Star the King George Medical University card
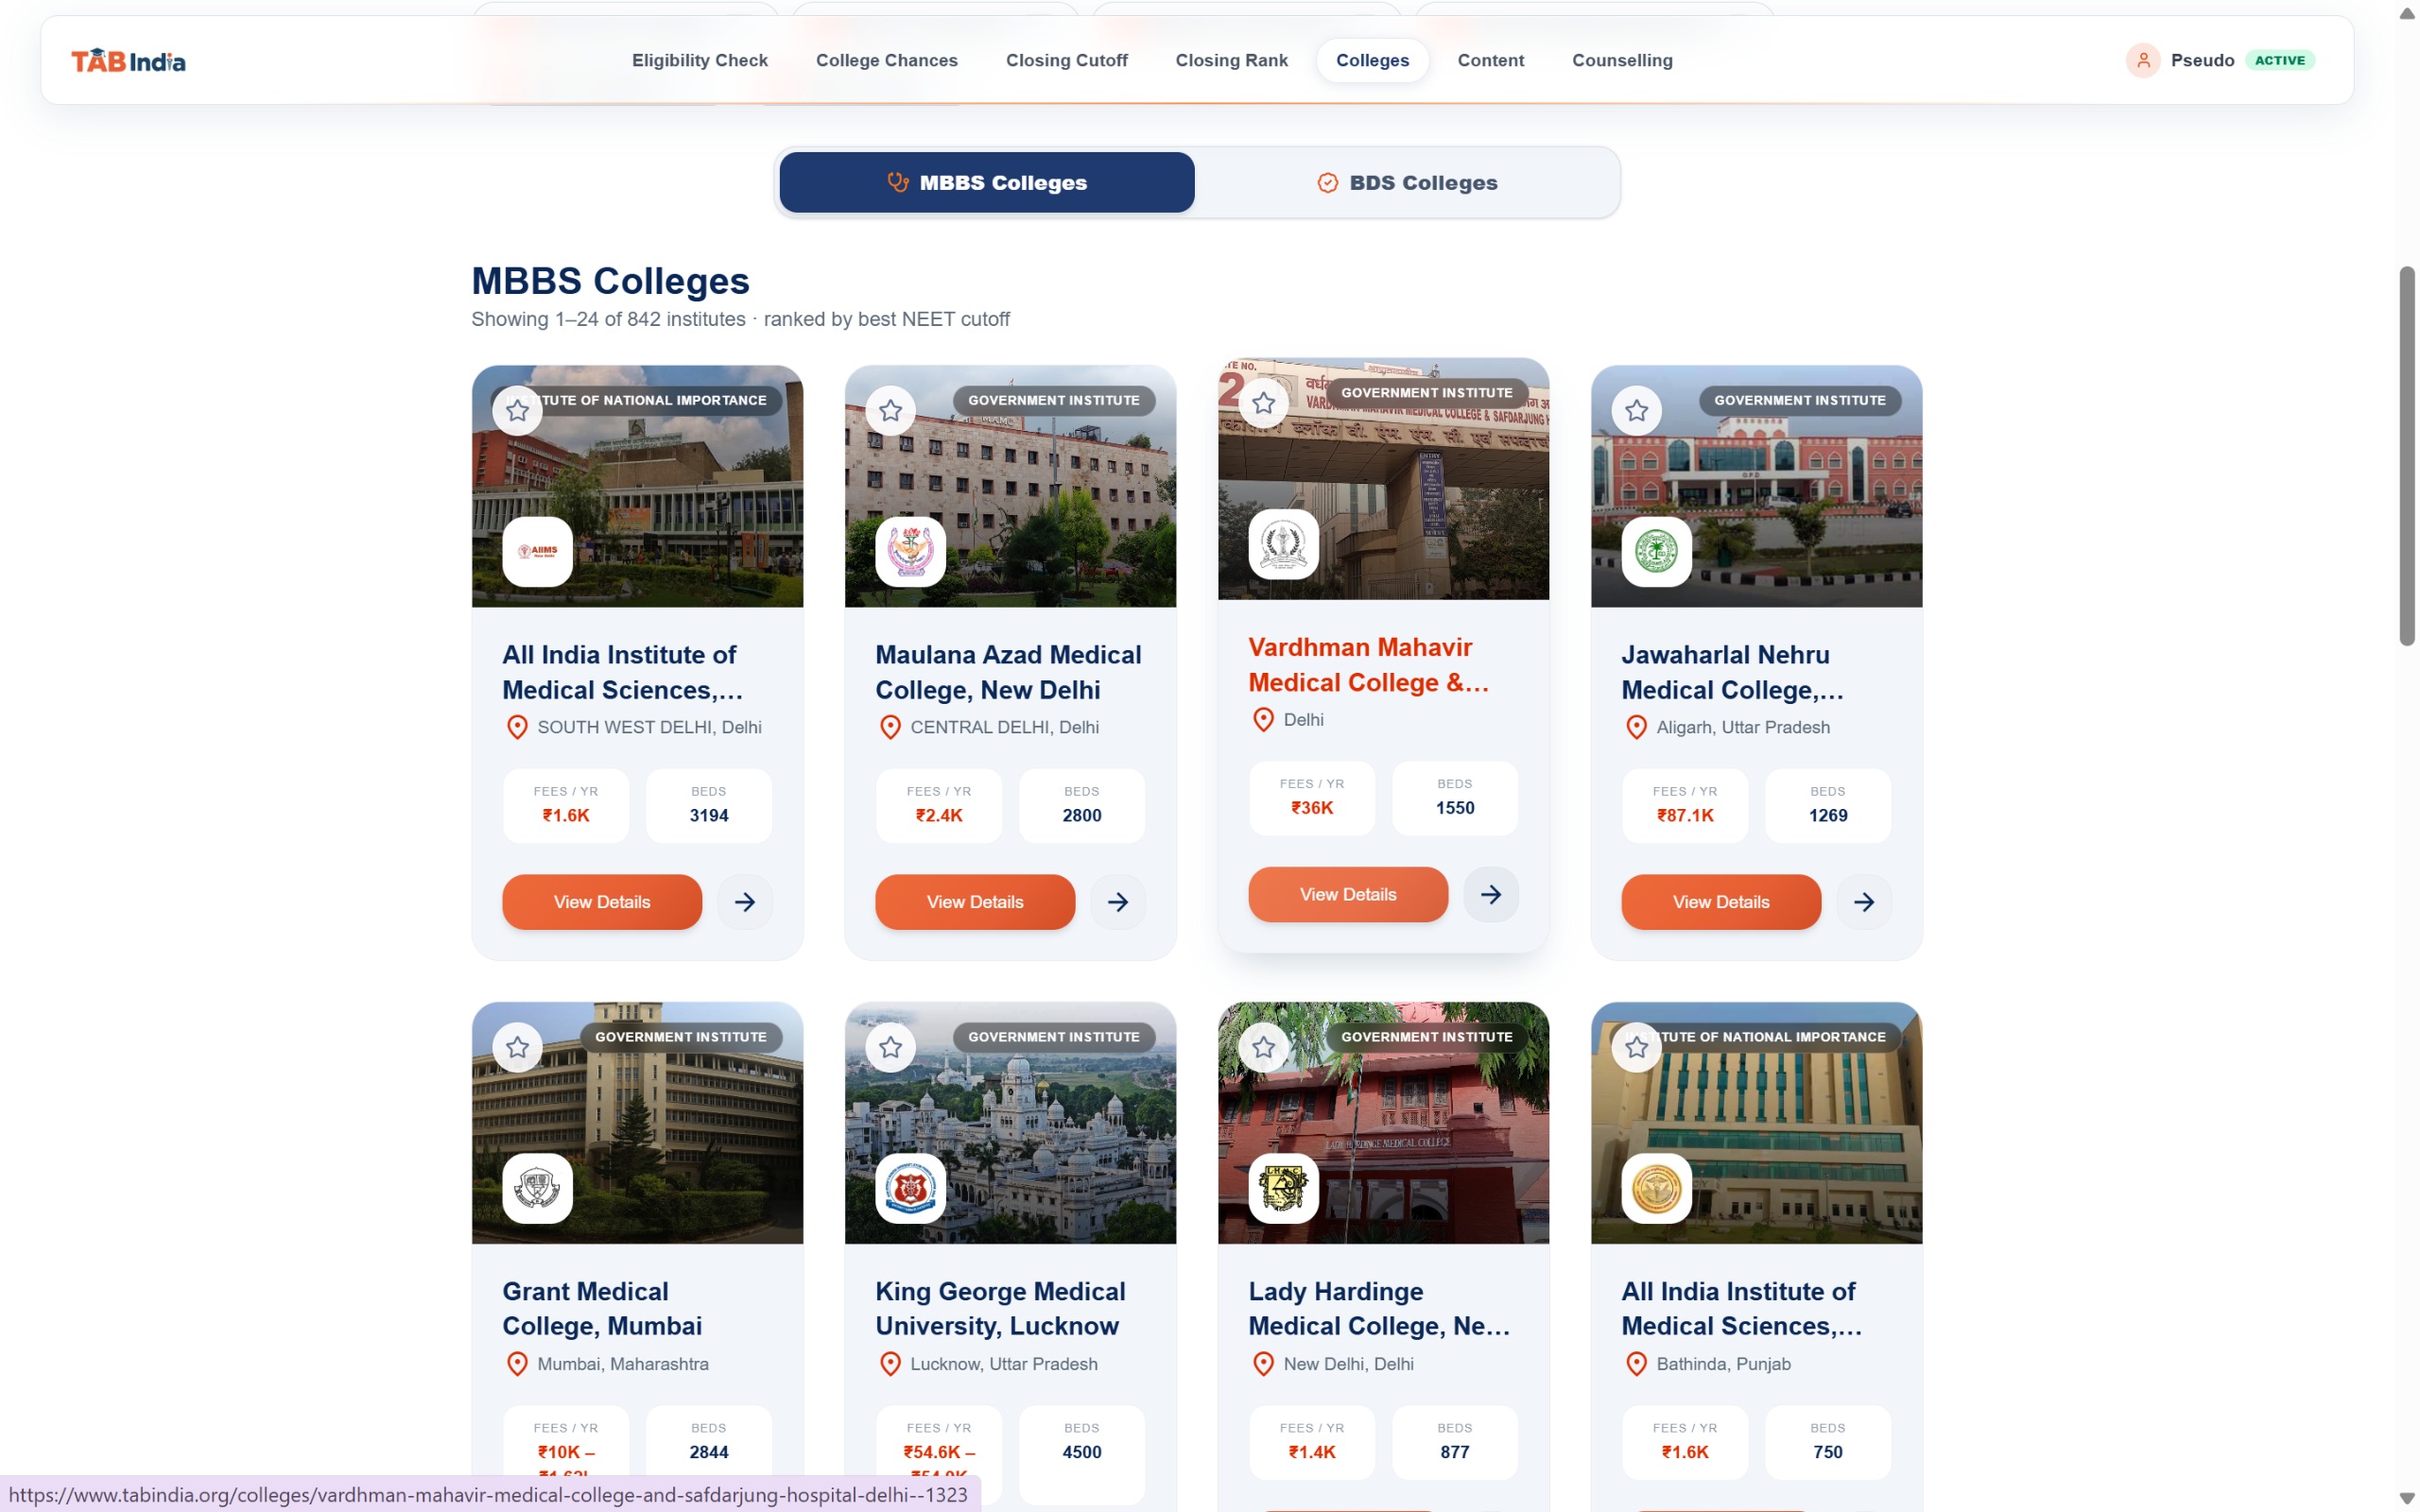The image size is (2420, 1512). pos(890,1047)
